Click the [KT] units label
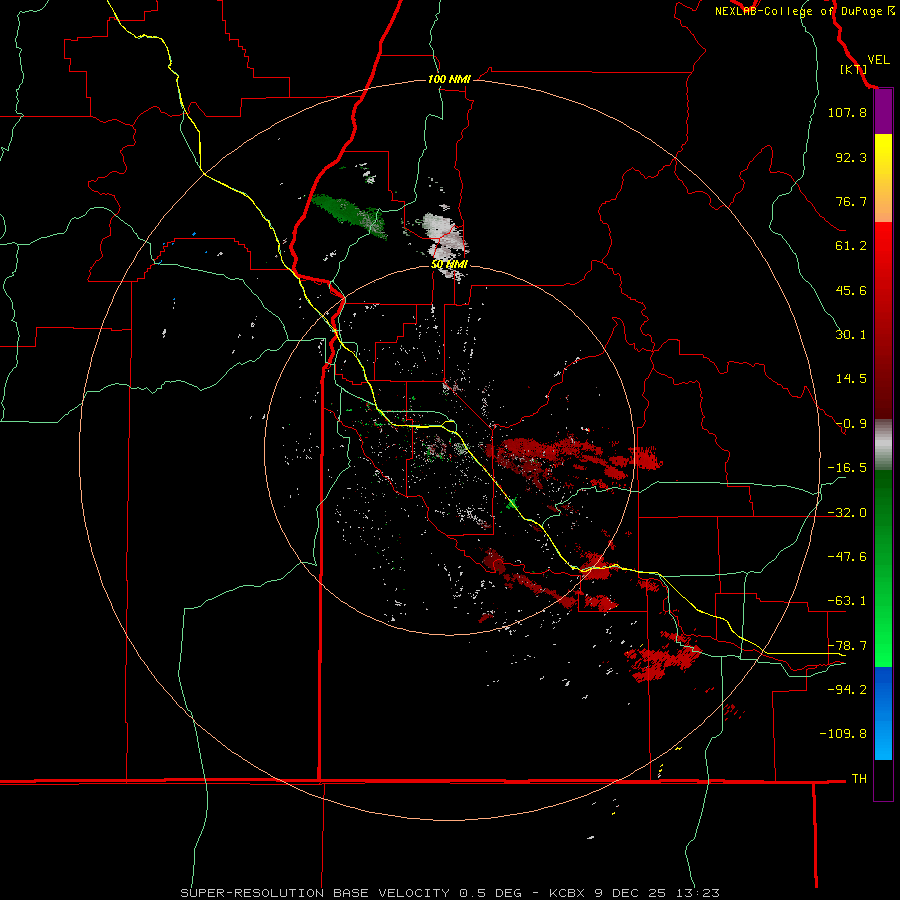 click(853, 69)
